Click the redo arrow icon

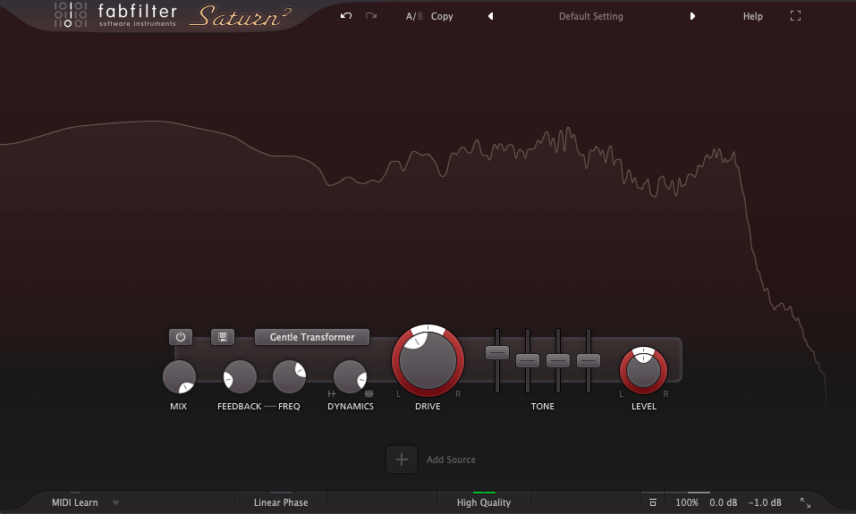pos(371,16)
